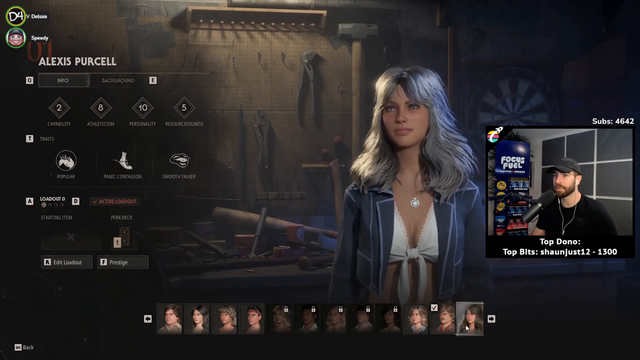The width and height of the screenshot is (640, 360).
Task: Select the second locked character portrait
Action: coord(307,319)
